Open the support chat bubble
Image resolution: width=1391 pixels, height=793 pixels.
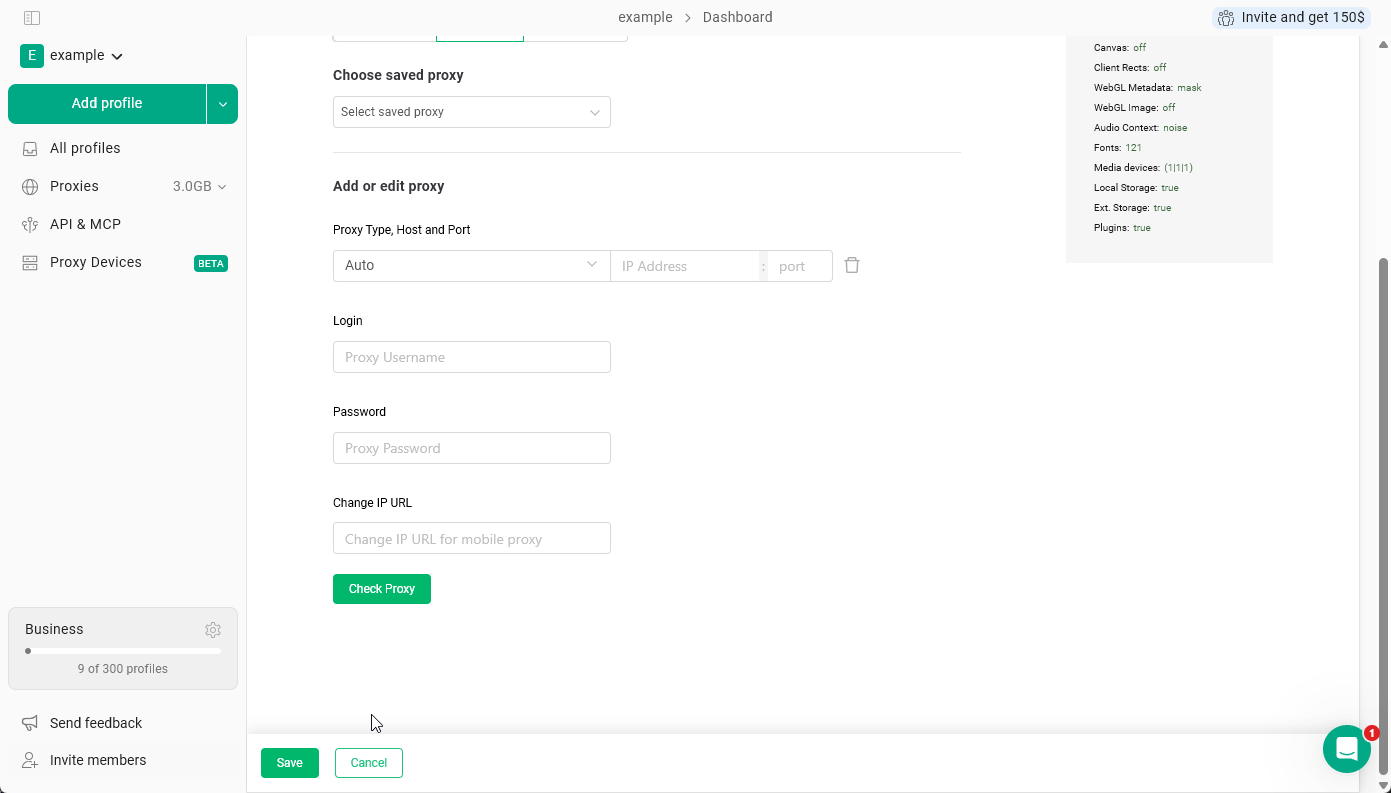coord(1347,749)
